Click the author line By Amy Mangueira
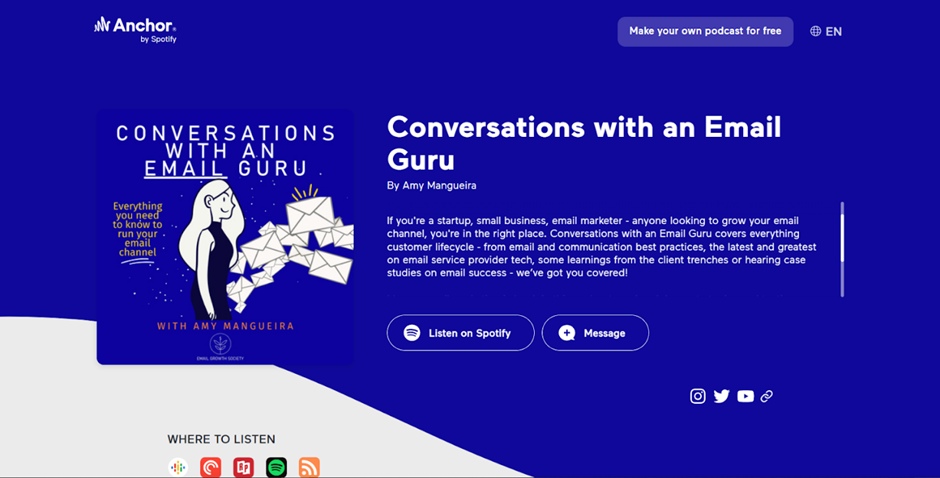Image resolution: width=940 pixels, height=478 pixels. [x=432, y=185]
